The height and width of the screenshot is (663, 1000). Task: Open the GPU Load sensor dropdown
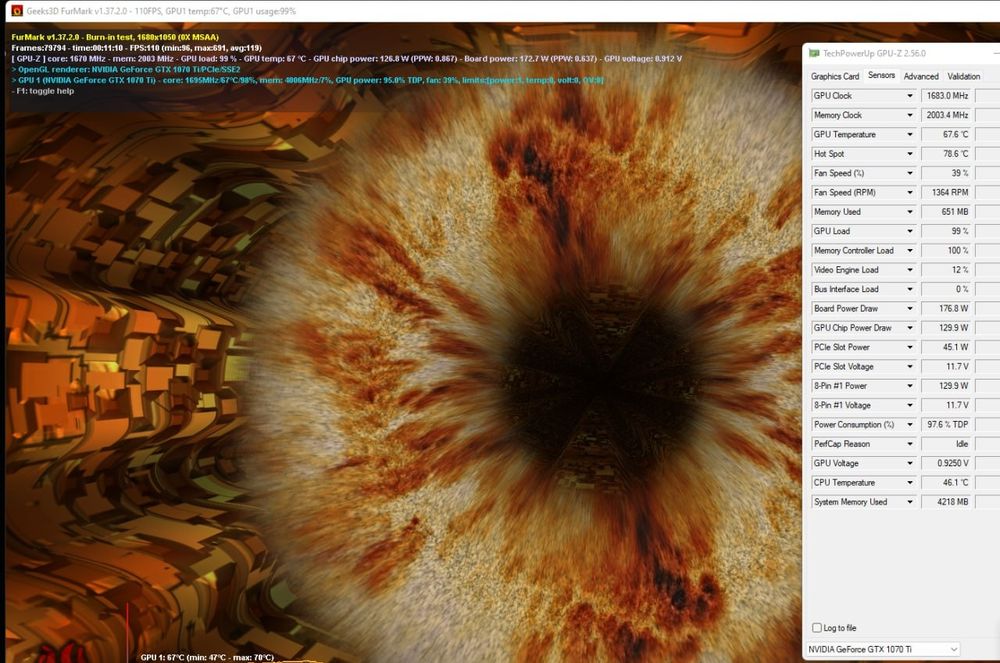[x=910, y=231]
